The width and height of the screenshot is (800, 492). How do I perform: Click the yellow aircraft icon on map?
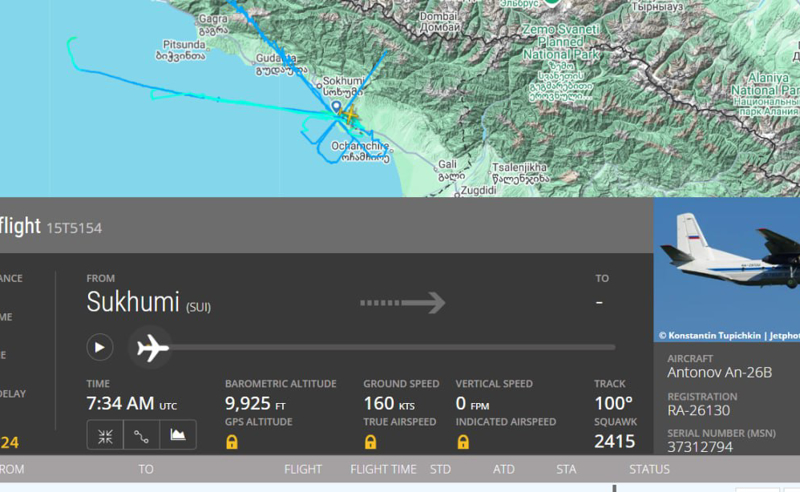click(x=349, y=114)
